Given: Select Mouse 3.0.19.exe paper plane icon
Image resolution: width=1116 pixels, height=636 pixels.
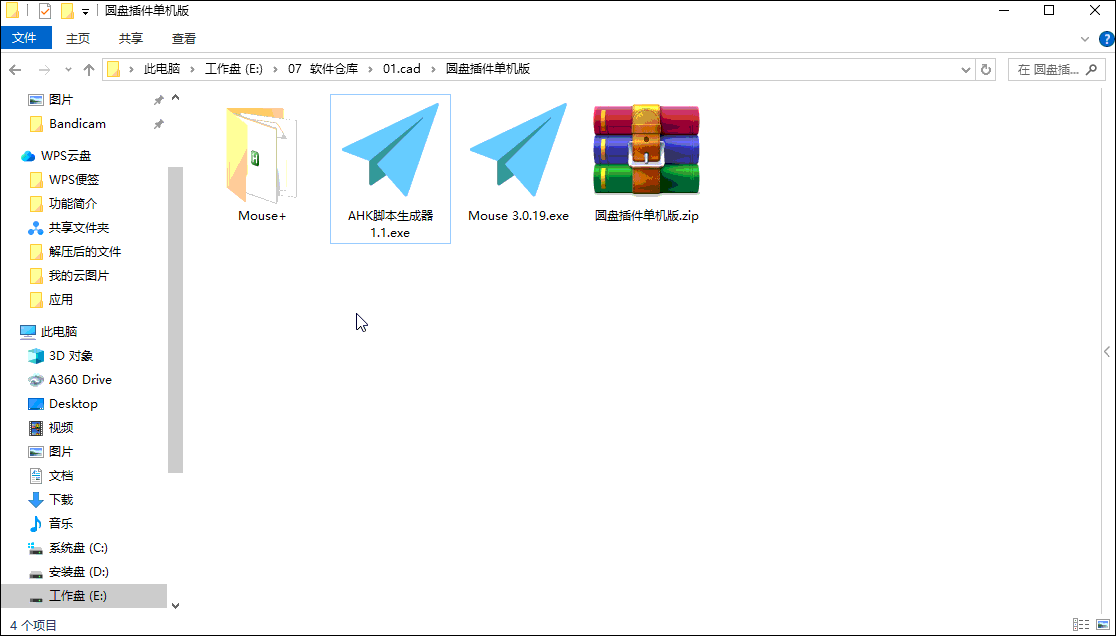Looking at the screenshot, I should (x=518, y=150).
